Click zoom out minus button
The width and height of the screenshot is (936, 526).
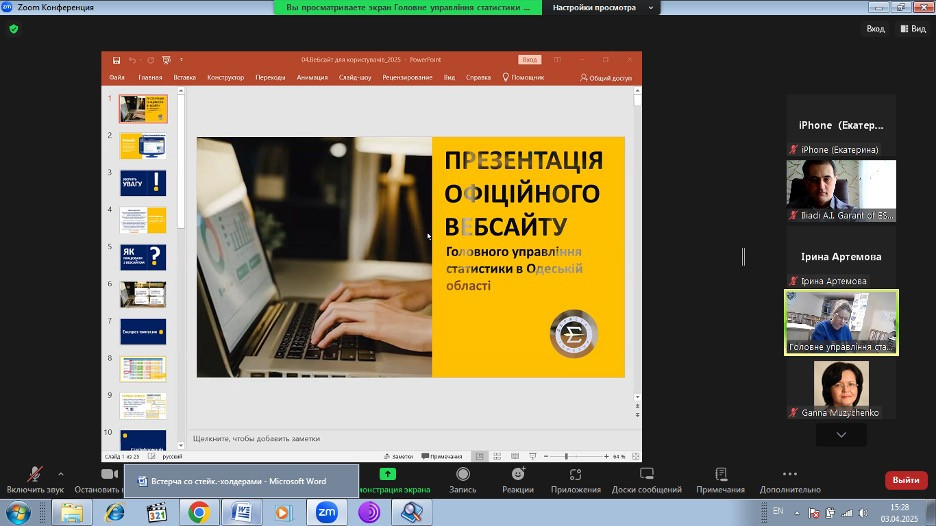pos(546,457)
